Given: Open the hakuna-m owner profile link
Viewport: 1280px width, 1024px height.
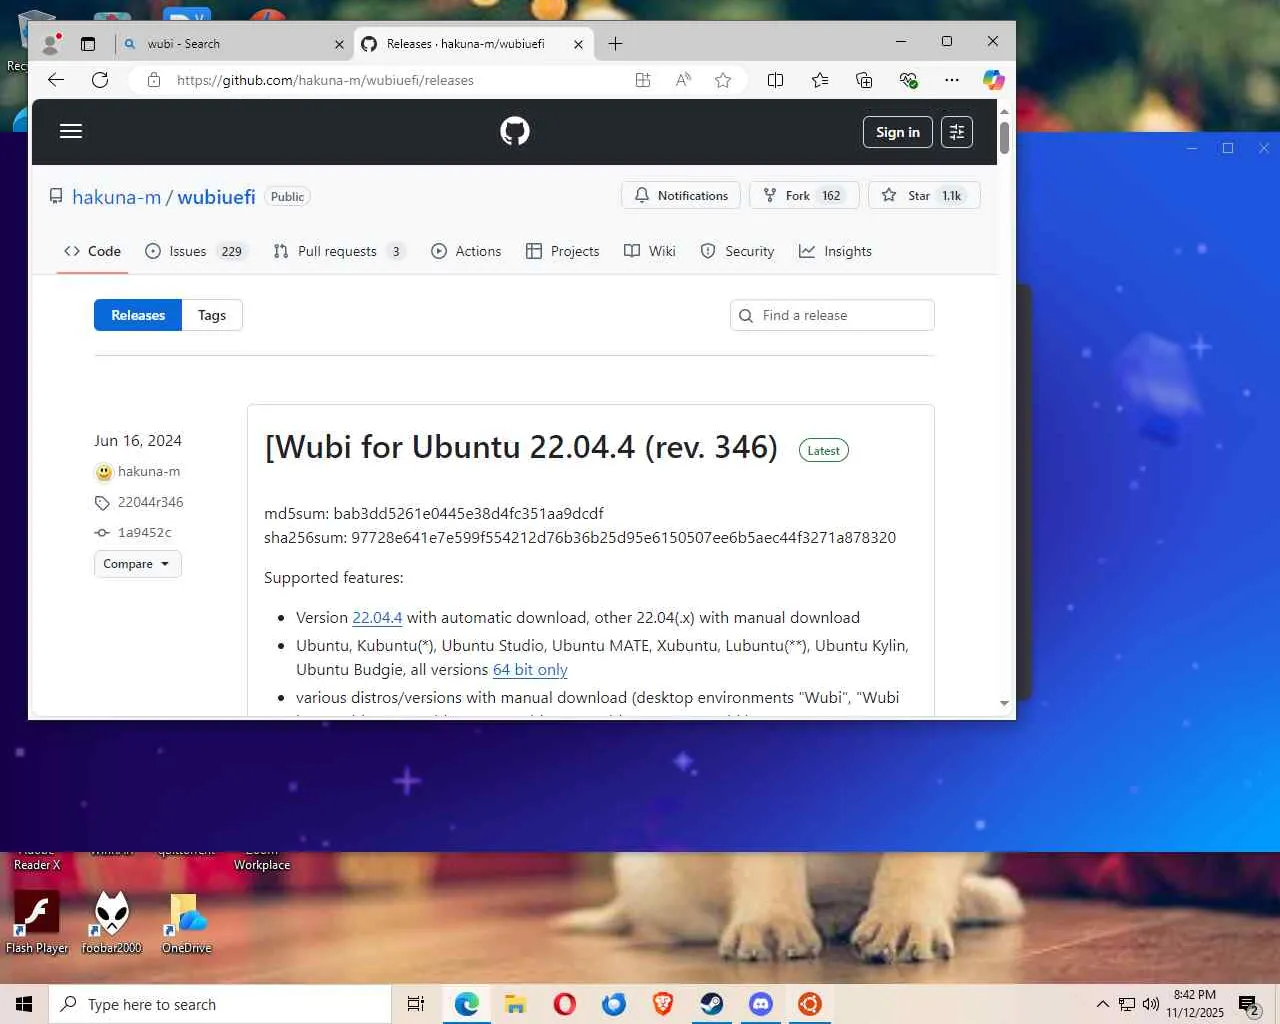Looking at the screenshot, I should pyautogui.click(x=116, y=197).
